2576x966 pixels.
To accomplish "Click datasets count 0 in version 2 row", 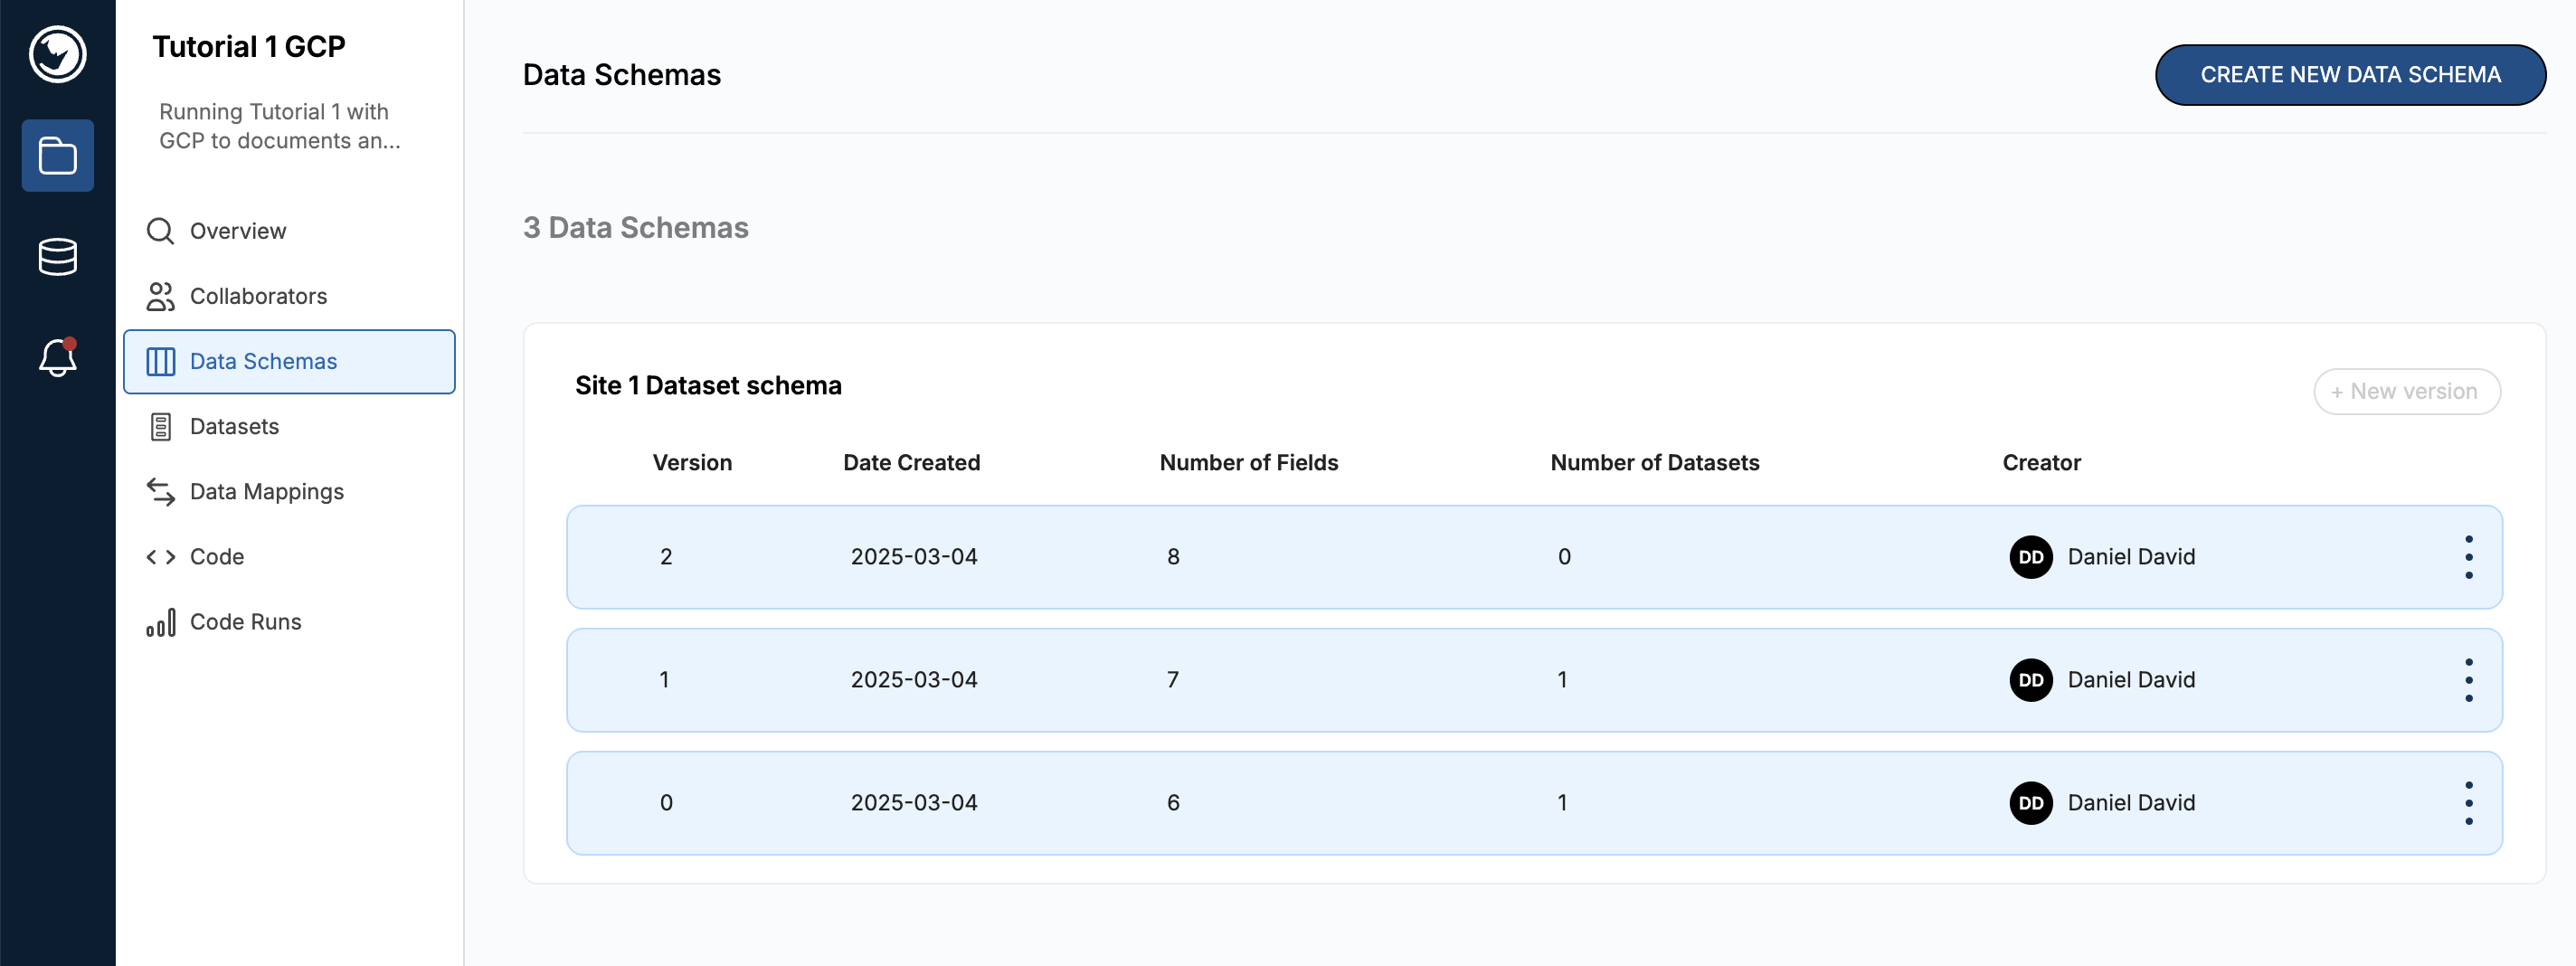I will click(1564, 557).
